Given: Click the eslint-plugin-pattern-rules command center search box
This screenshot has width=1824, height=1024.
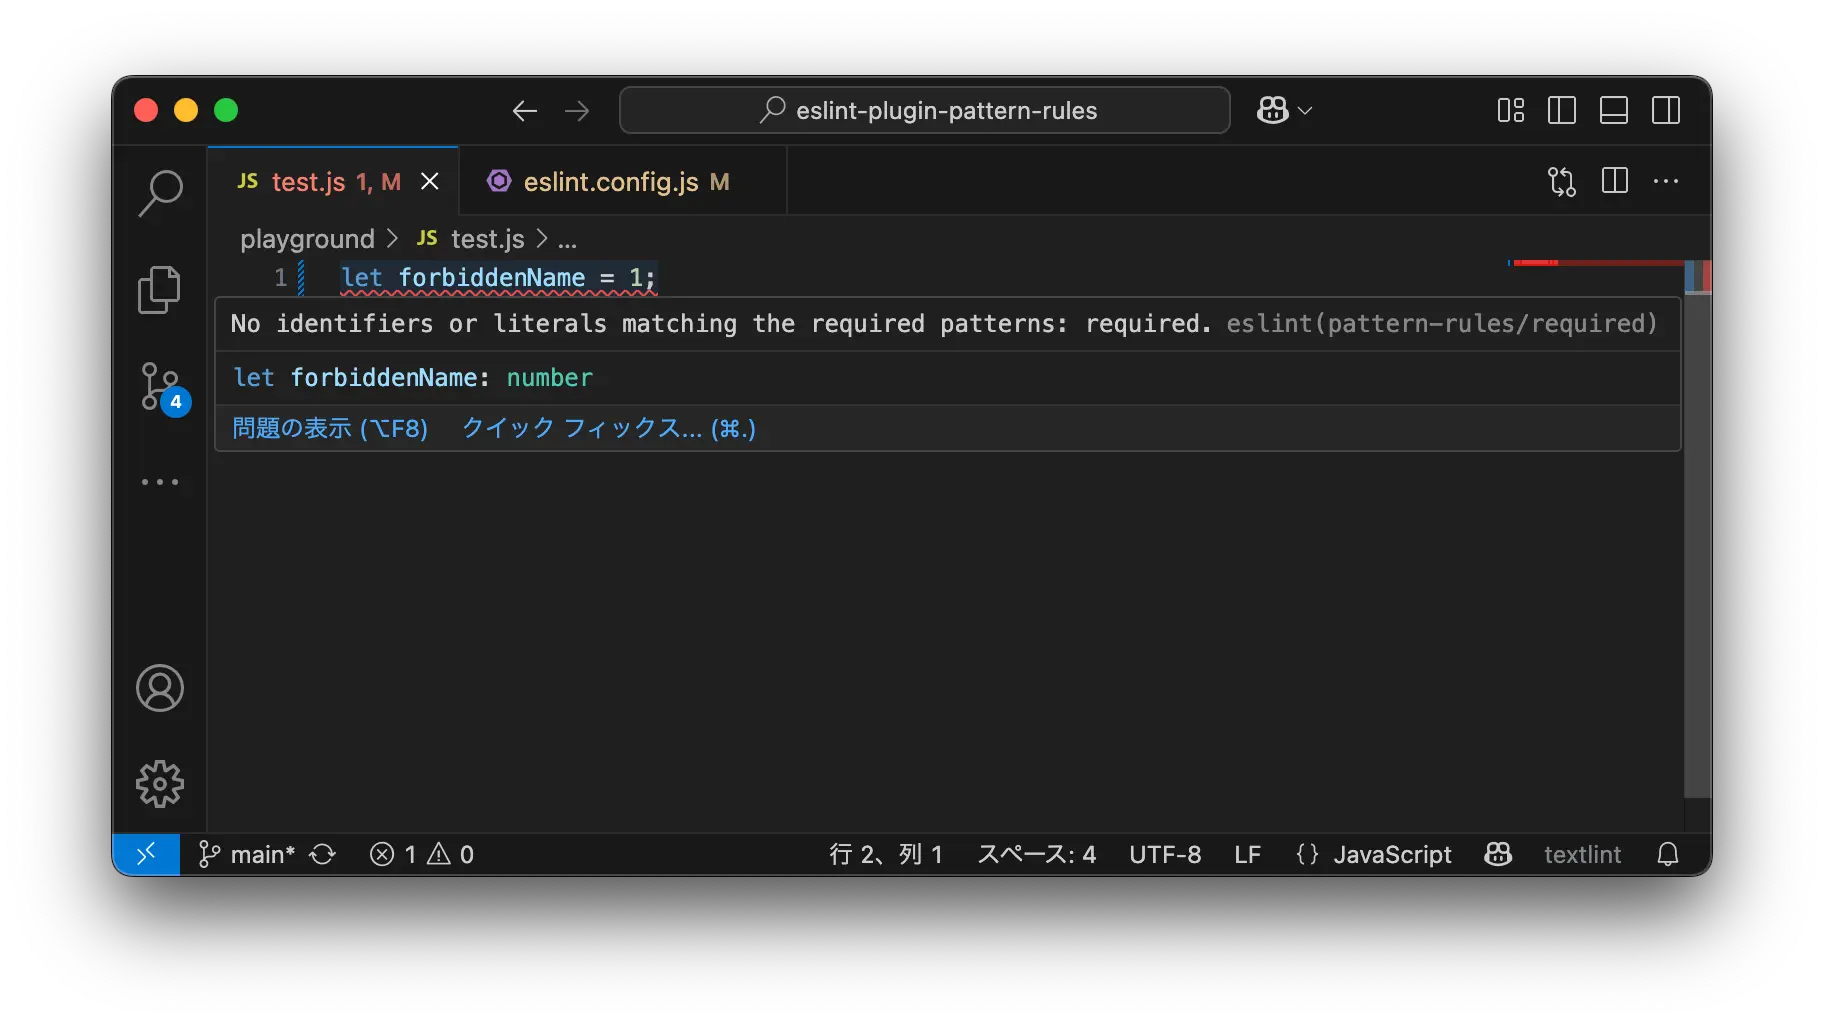Looking at the screenshot, I should coord(925,110).
